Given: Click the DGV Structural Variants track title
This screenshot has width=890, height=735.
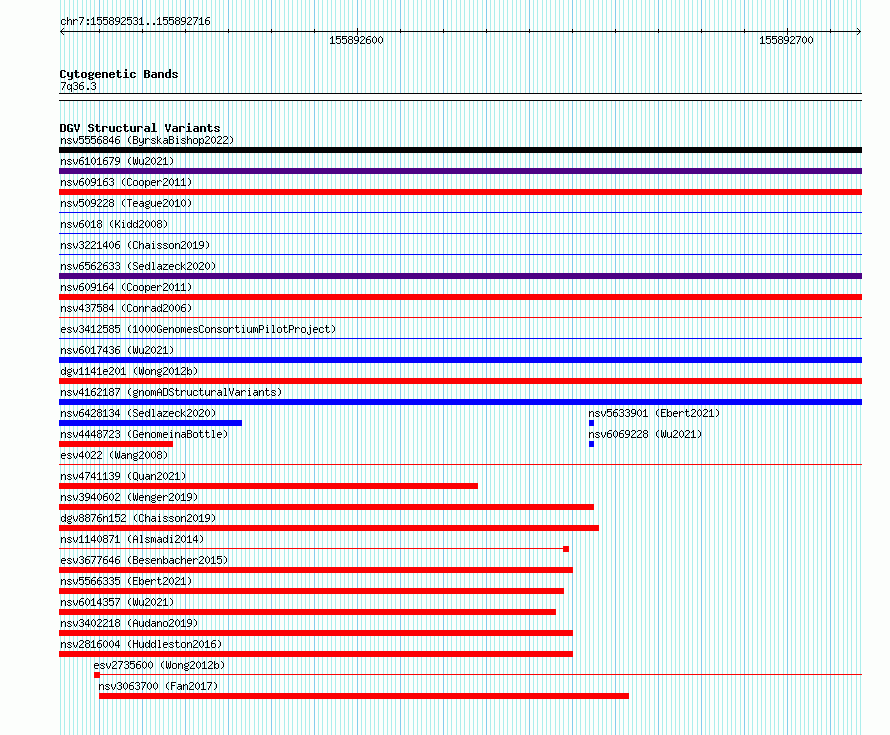Looking at the screenshot, I should (x=140, y=128).
